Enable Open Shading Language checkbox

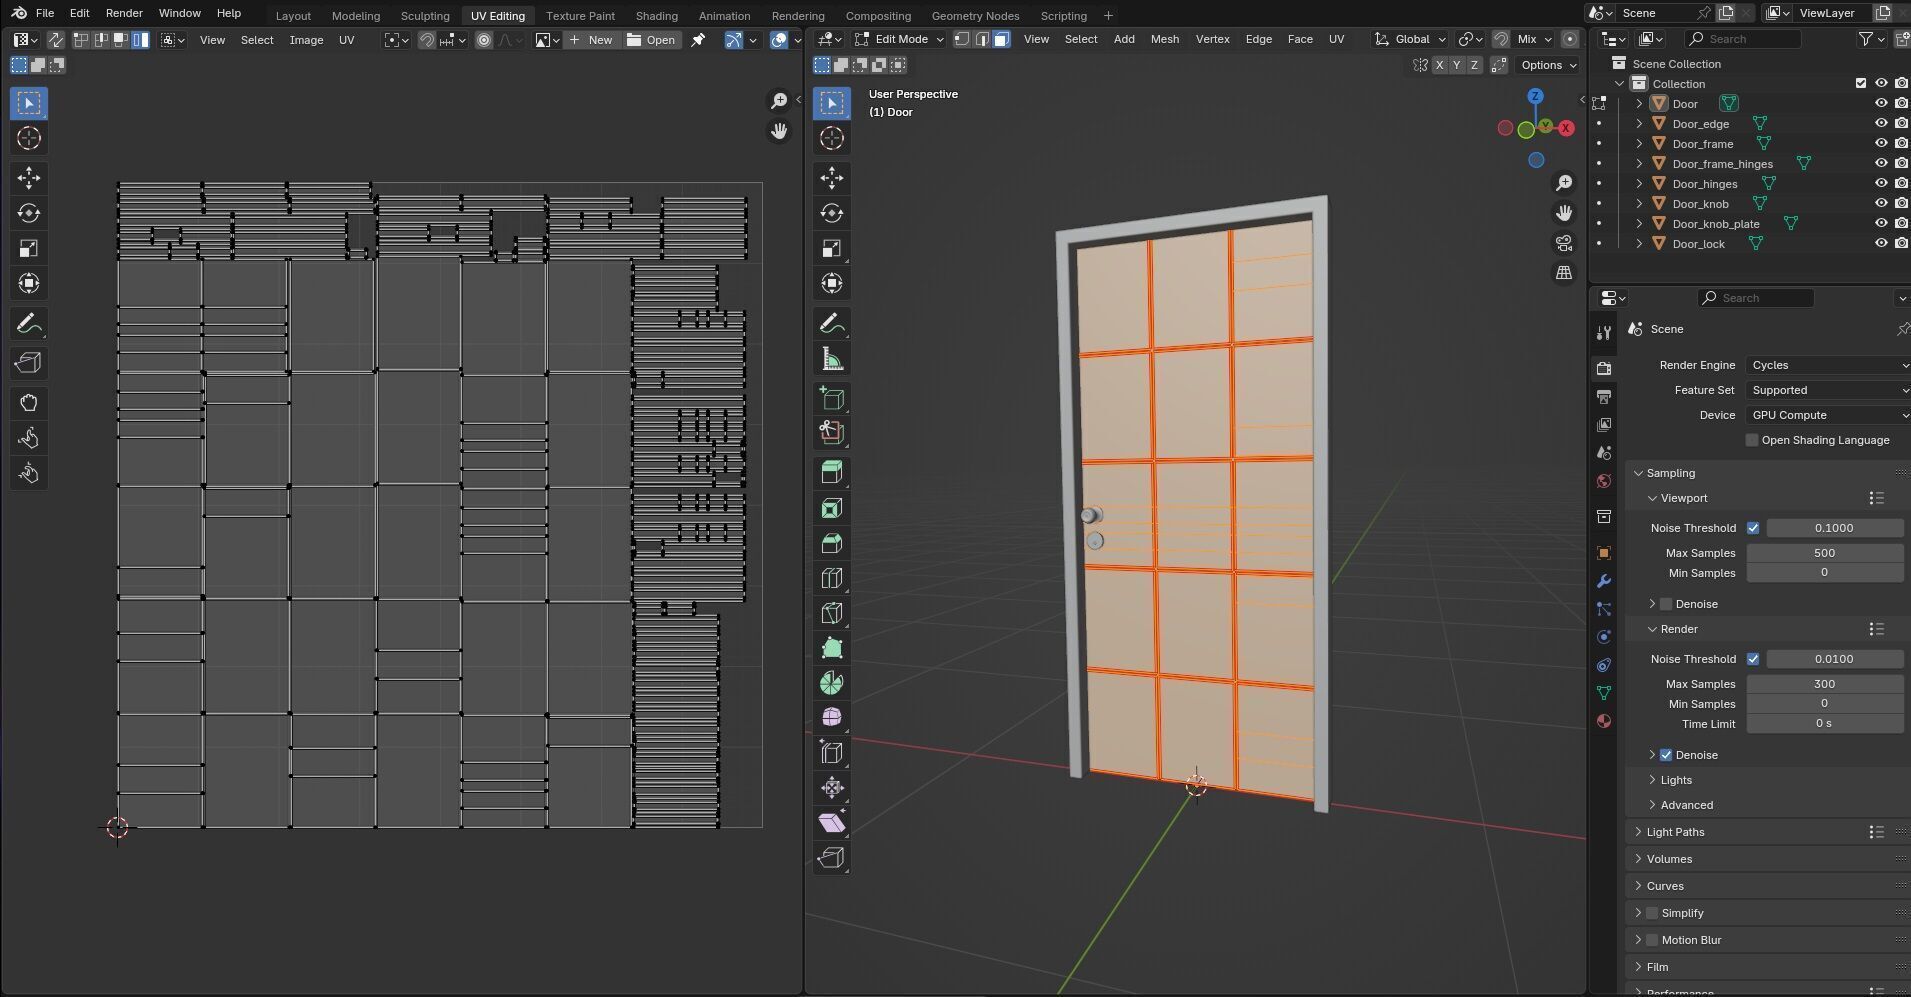coord(1752,440)
